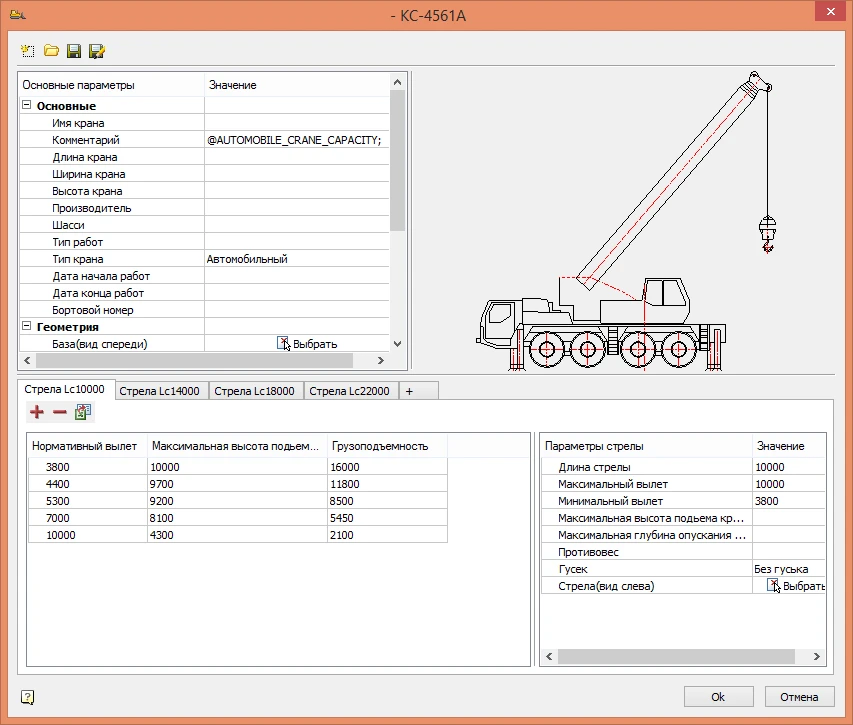Collapse the Основные group
The image size is (853, 725).
[x=26, y=106]
